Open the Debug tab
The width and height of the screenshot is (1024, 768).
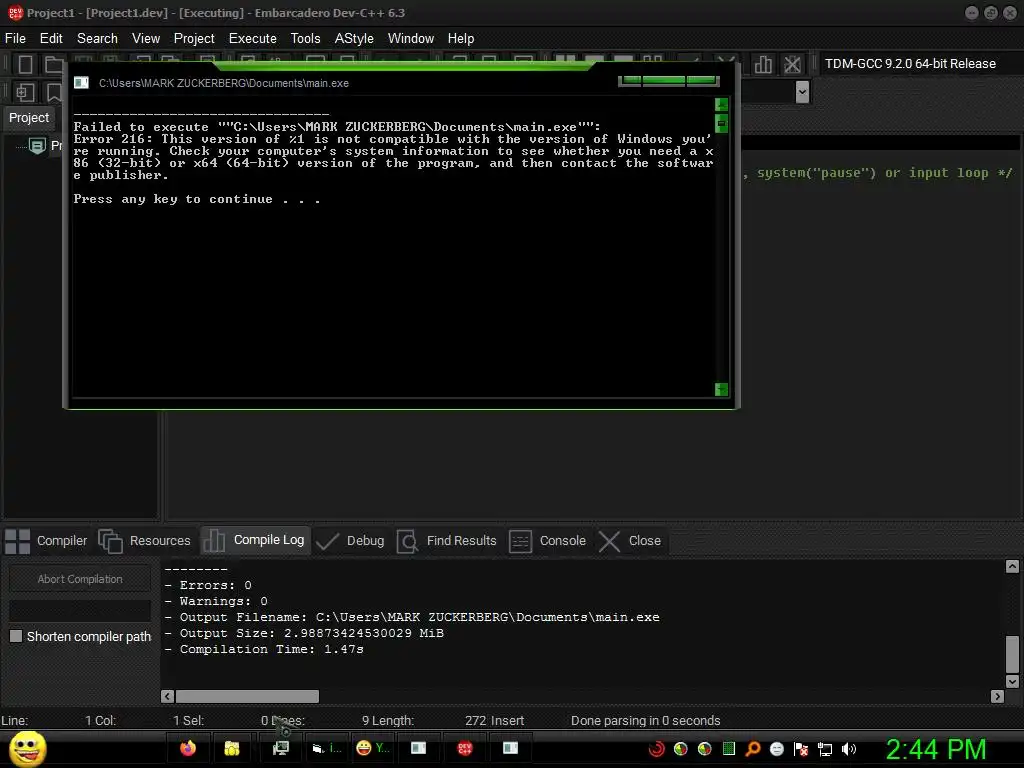pos(350,541)
